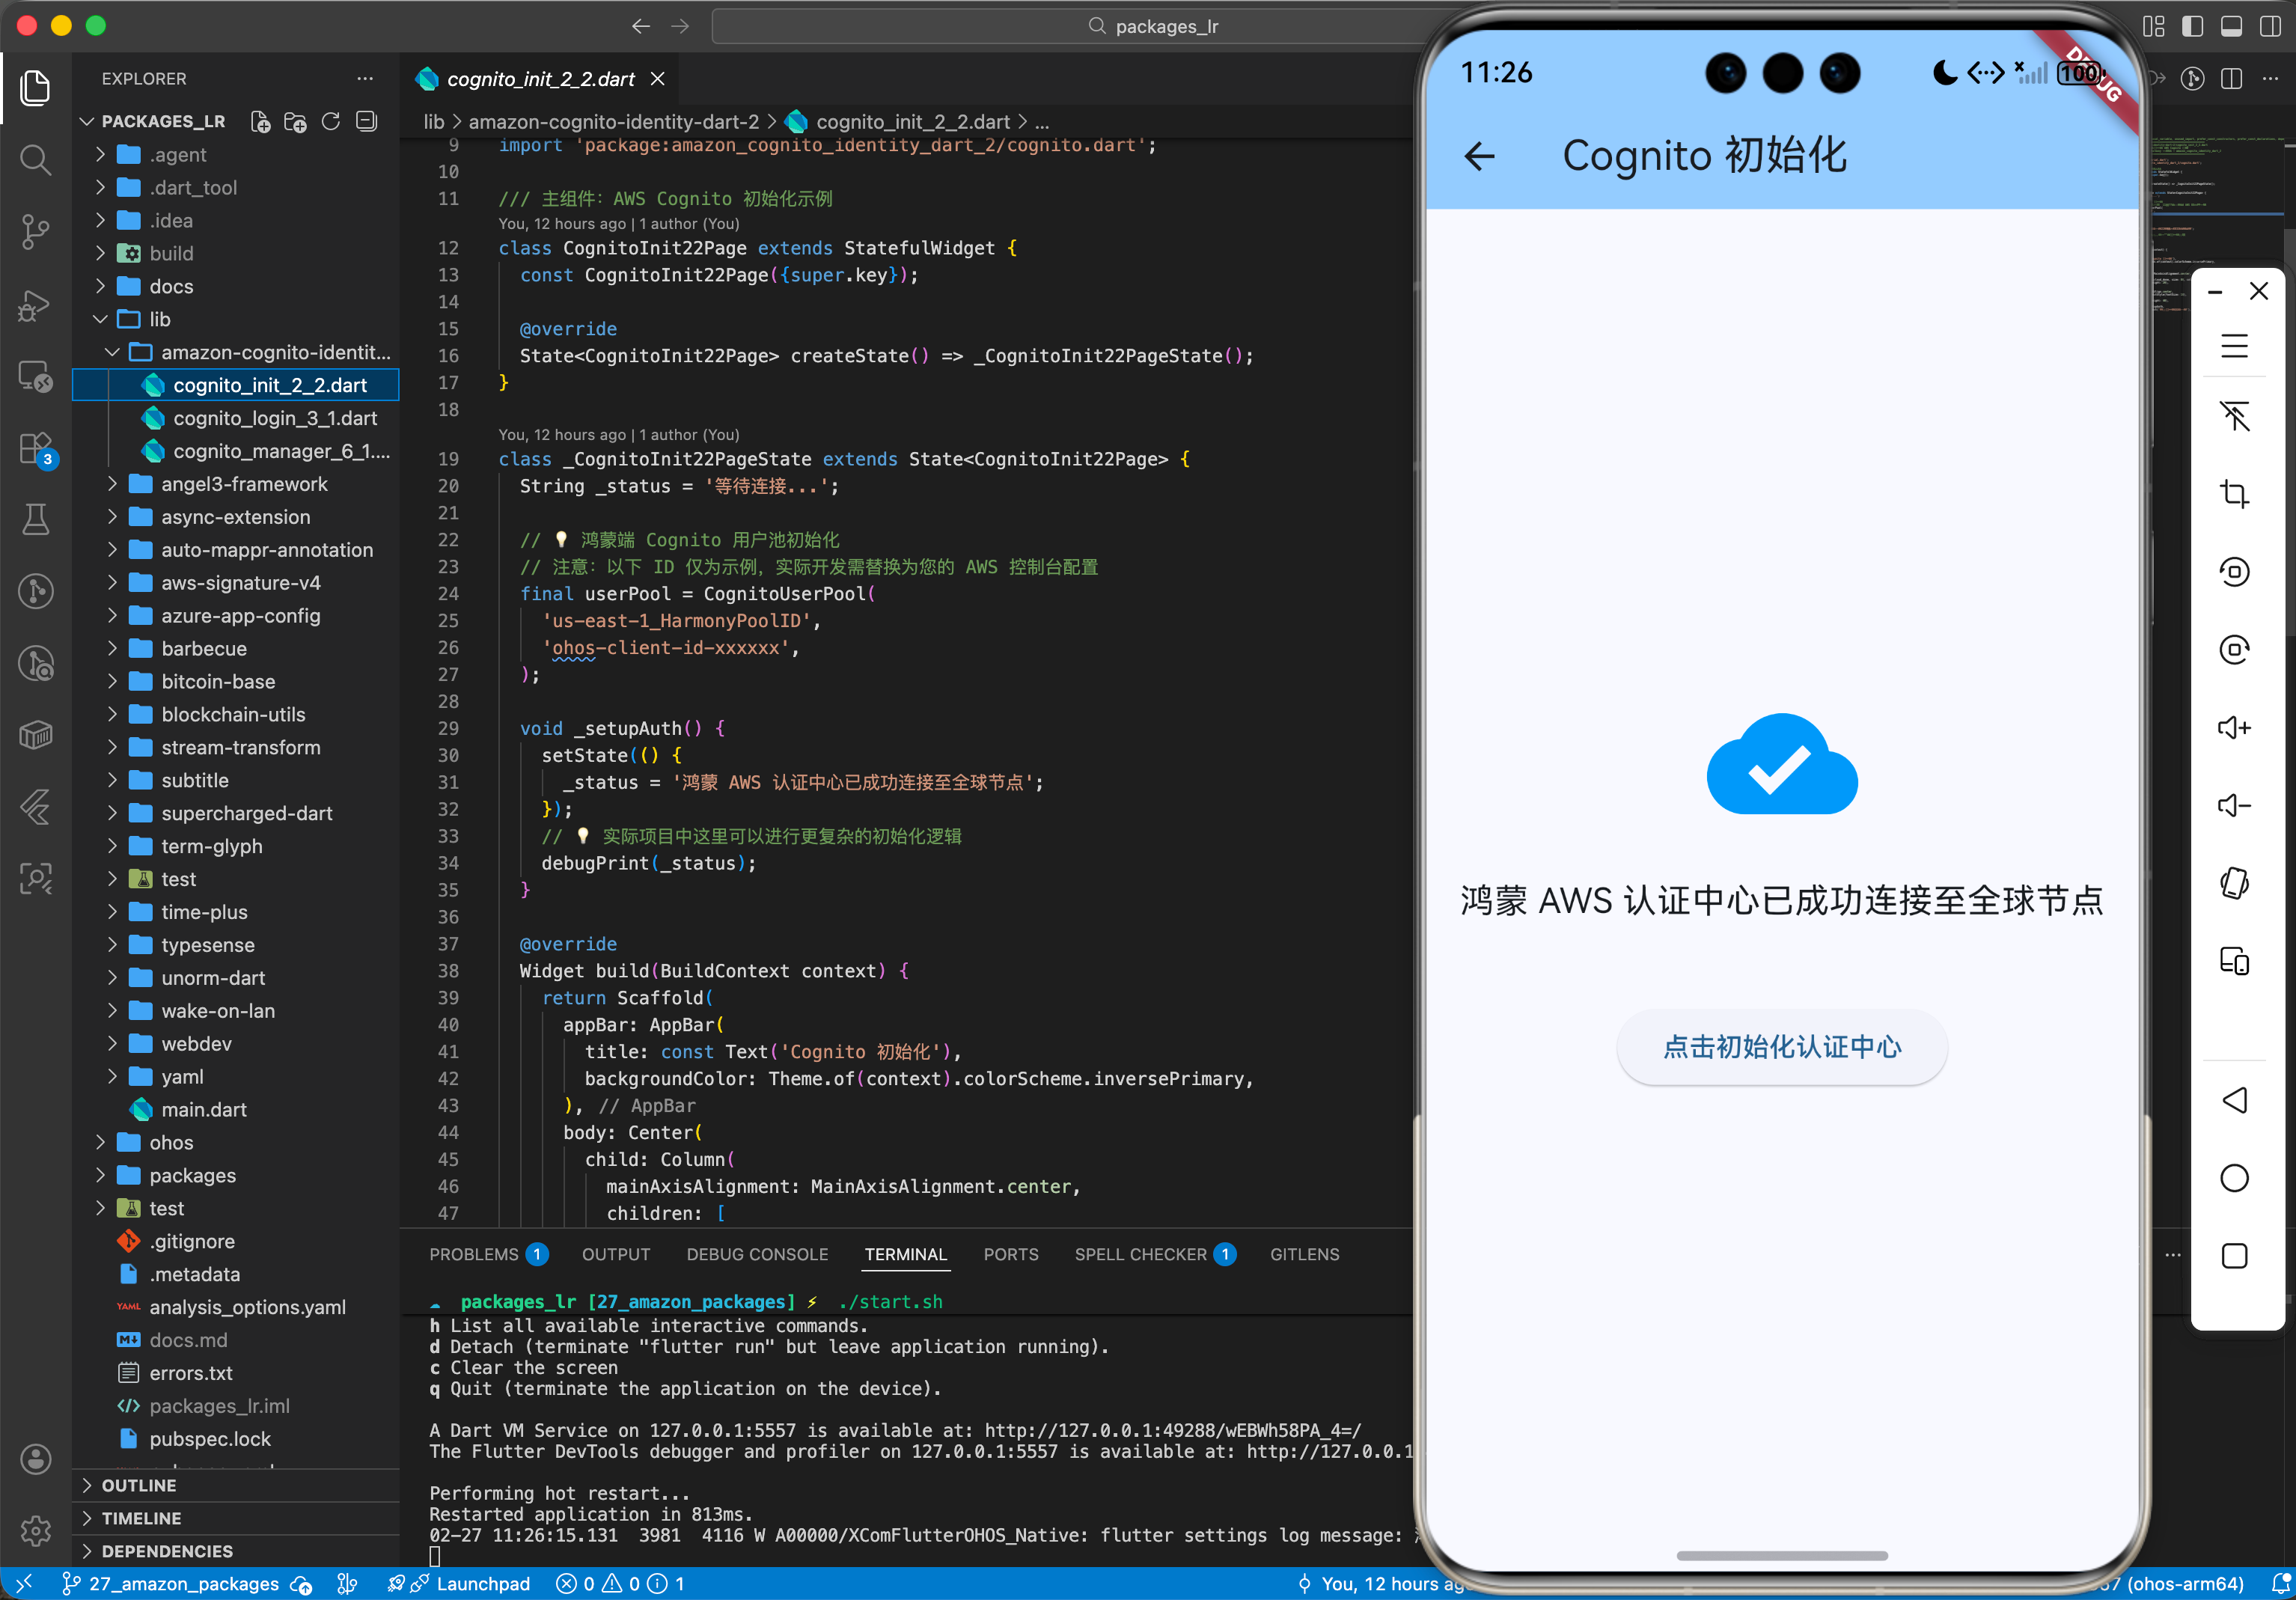Image resolution: width=2296 pixels, height=1600 pixels.
Task: Switch to the PROBLEMS panel tab
Action: tap(488, 1254)
